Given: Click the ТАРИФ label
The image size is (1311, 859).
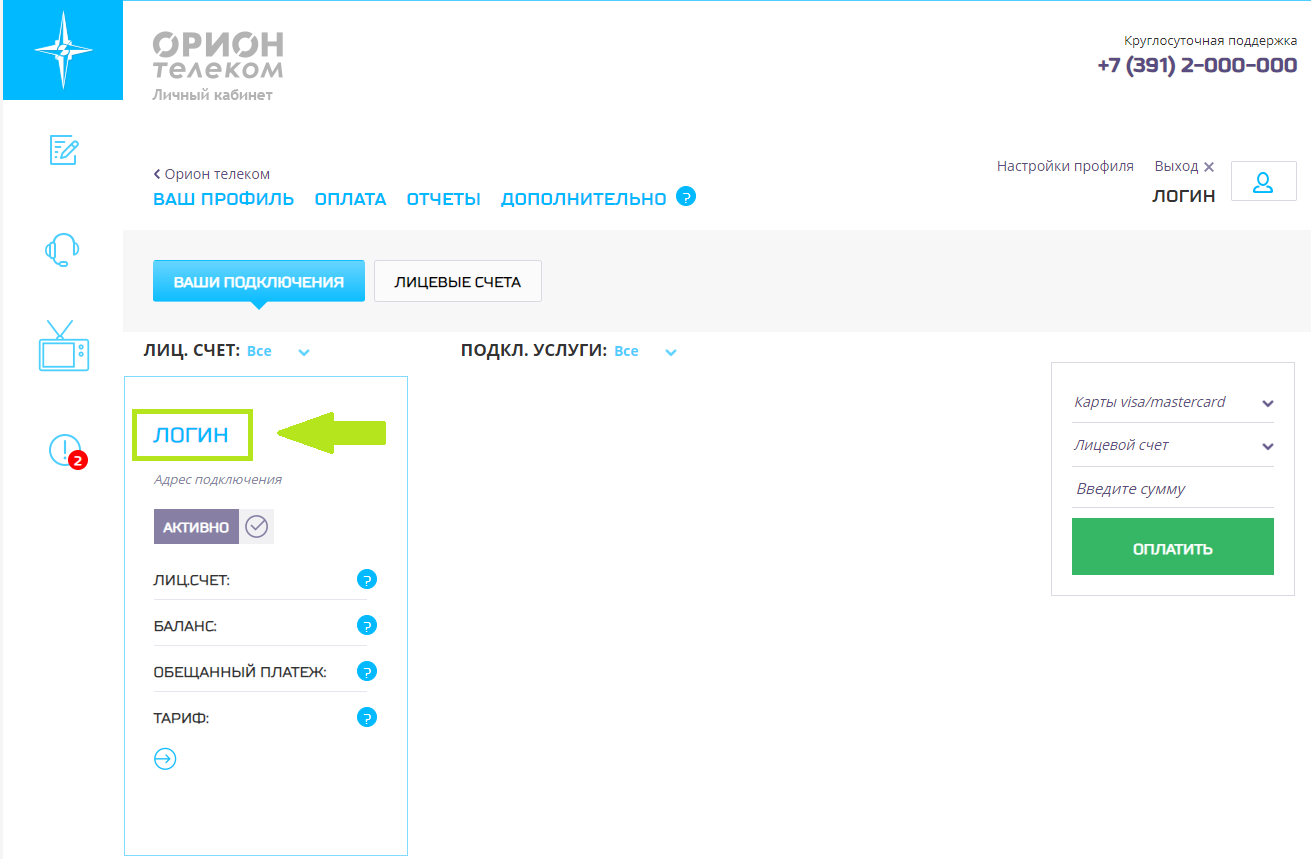Looking at the screenshot, I should point(181,718).
